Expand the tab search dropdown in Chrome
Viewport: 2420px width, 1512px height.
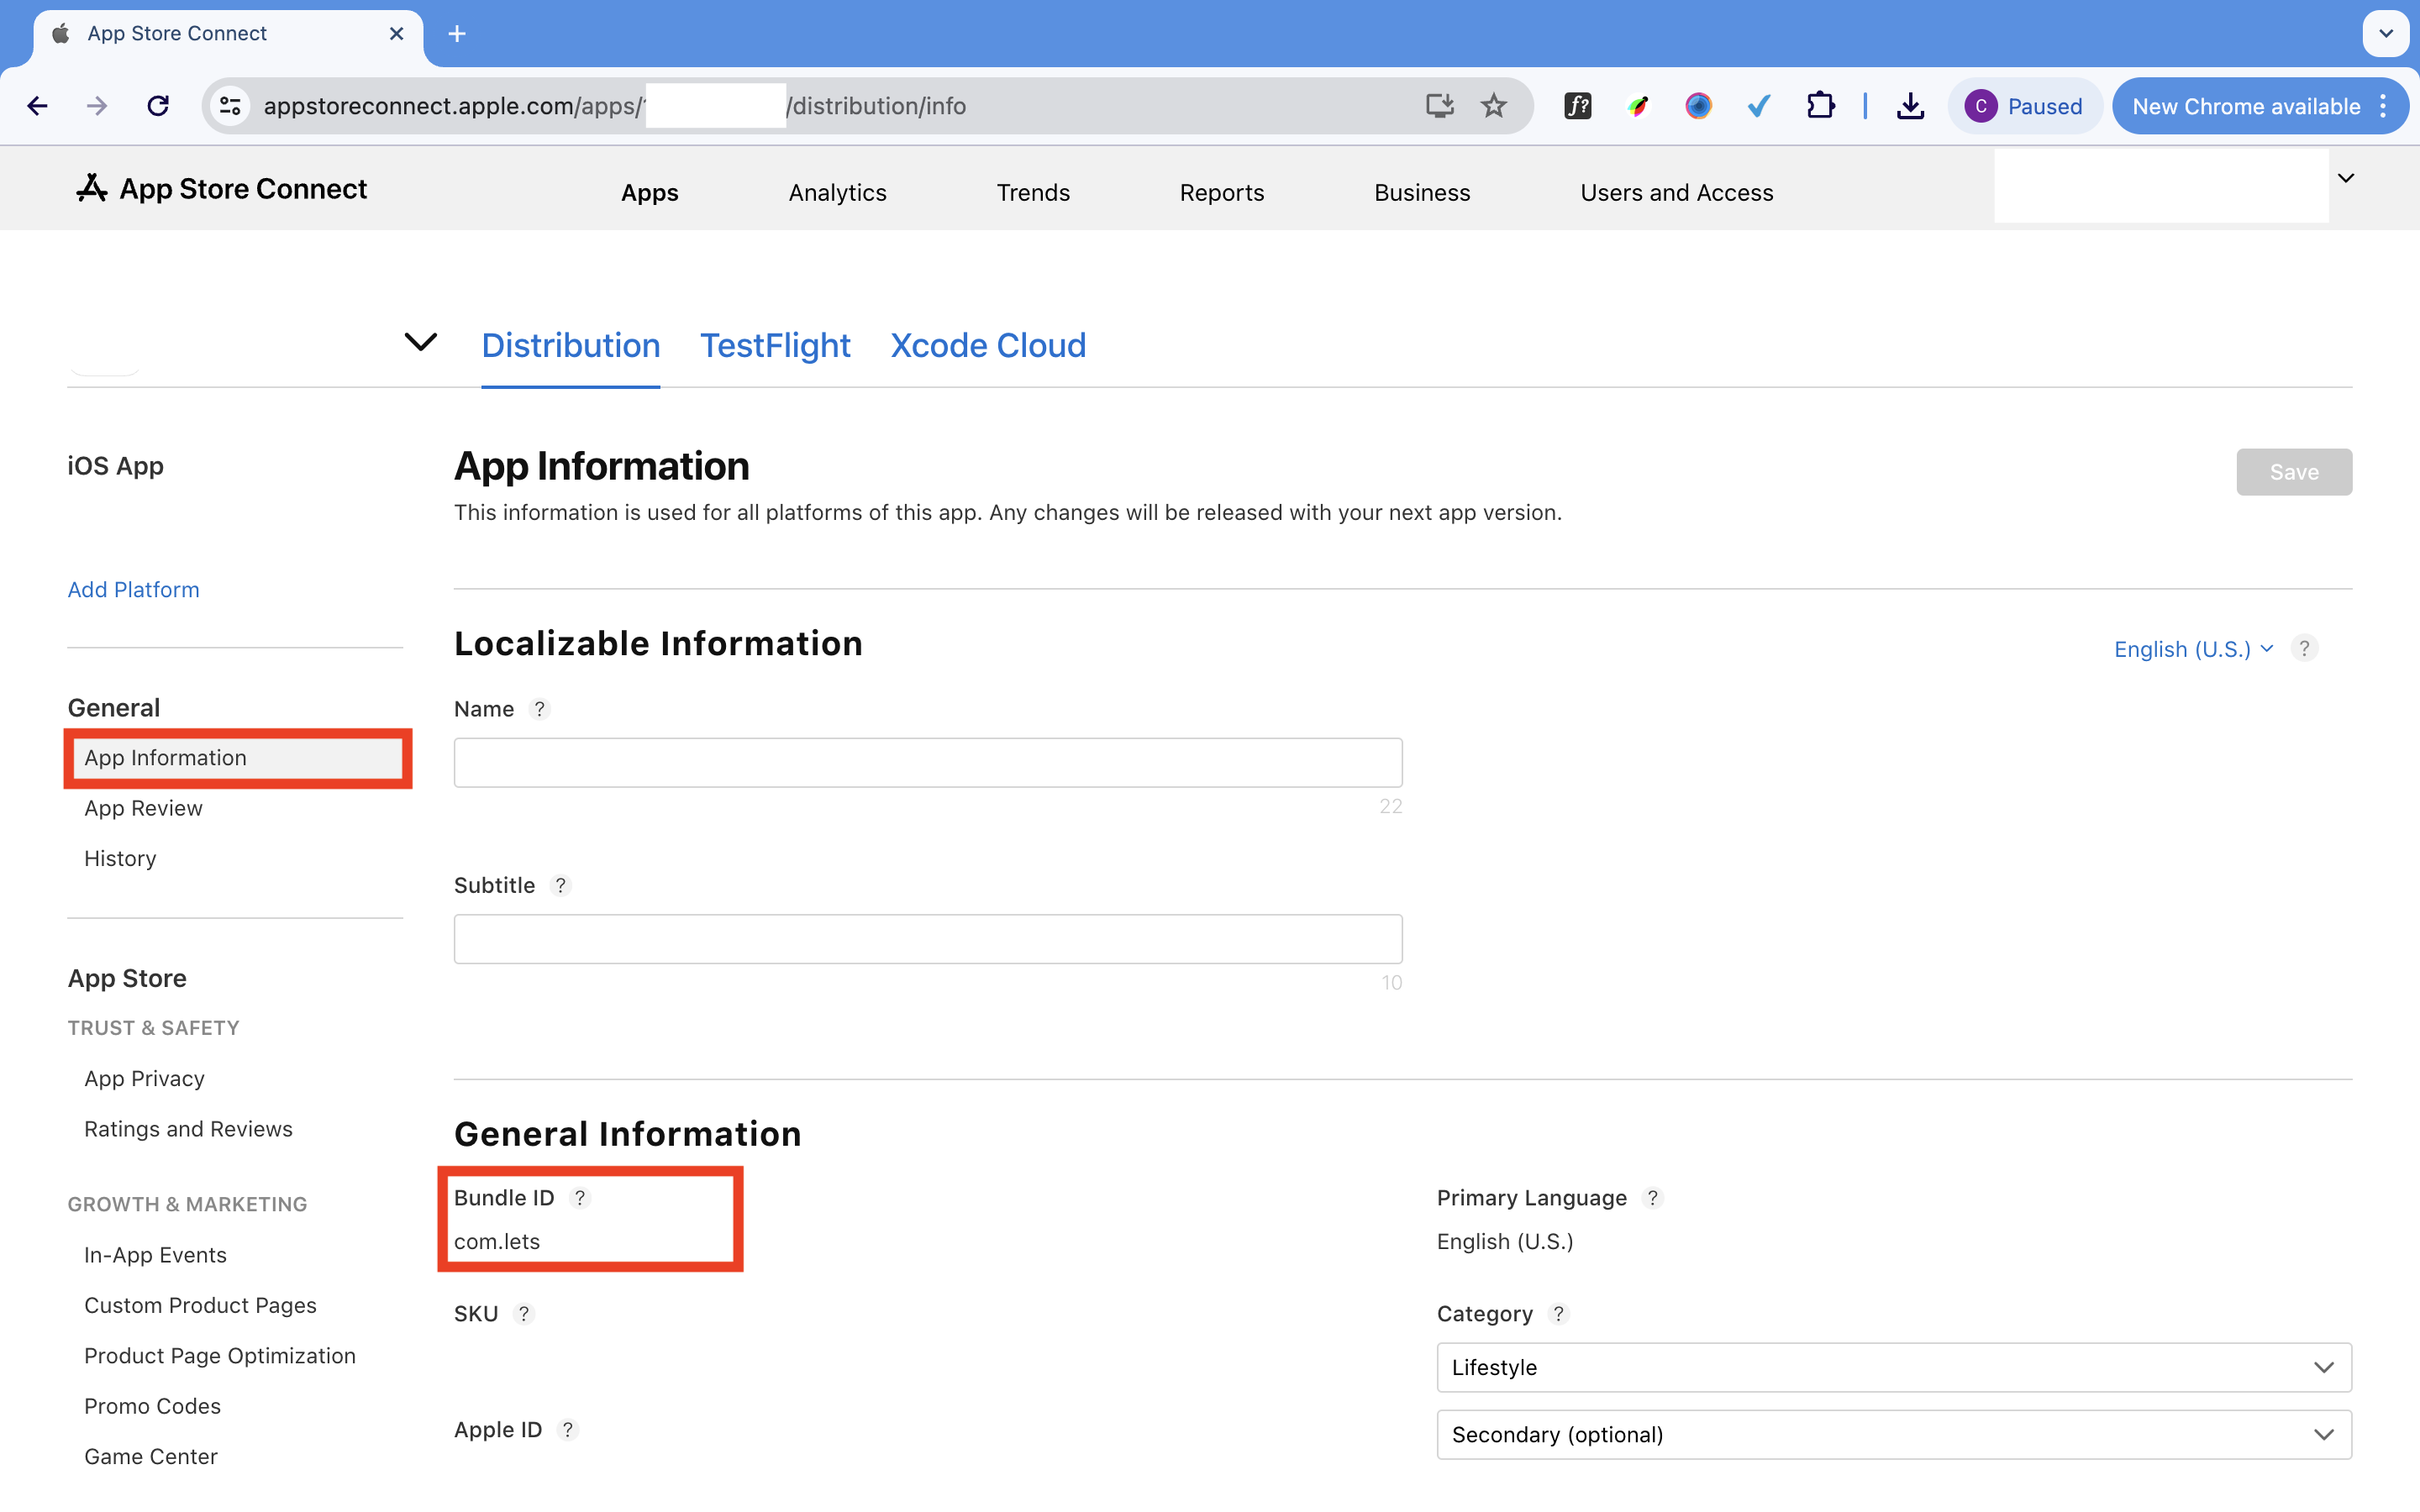[x=2386, y=34]
